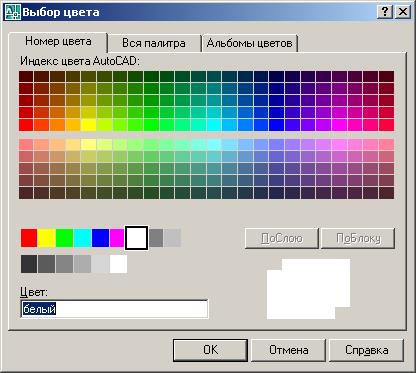Choose the cyan standard color swatch

(82, 238)
